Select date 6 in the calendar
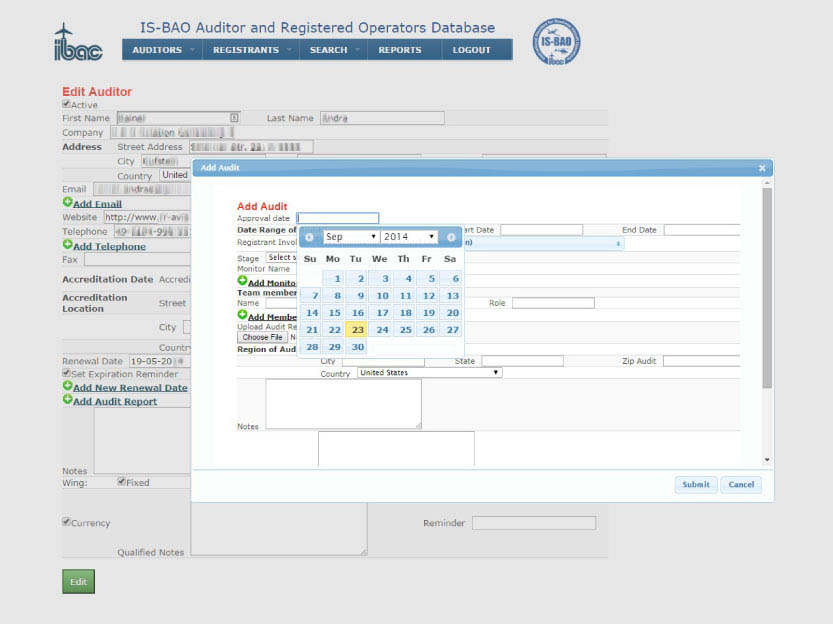The image size is (833, 624). [451, 278]
